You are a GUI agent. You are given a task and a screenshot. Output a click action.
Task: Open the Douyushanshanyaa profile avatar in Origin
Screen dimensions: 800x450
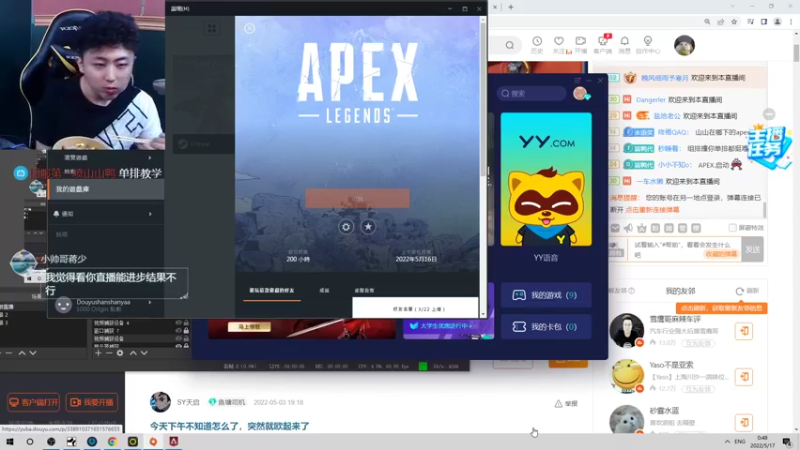click(x=63, y=305)
